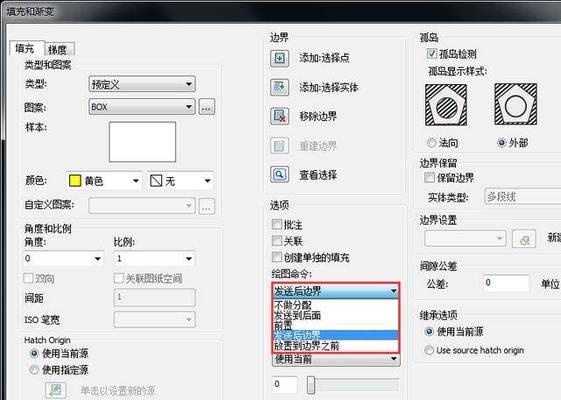This screenshot has width=561, height=400.
Task: Click the 公差 input field
Action: click(506, 283)
